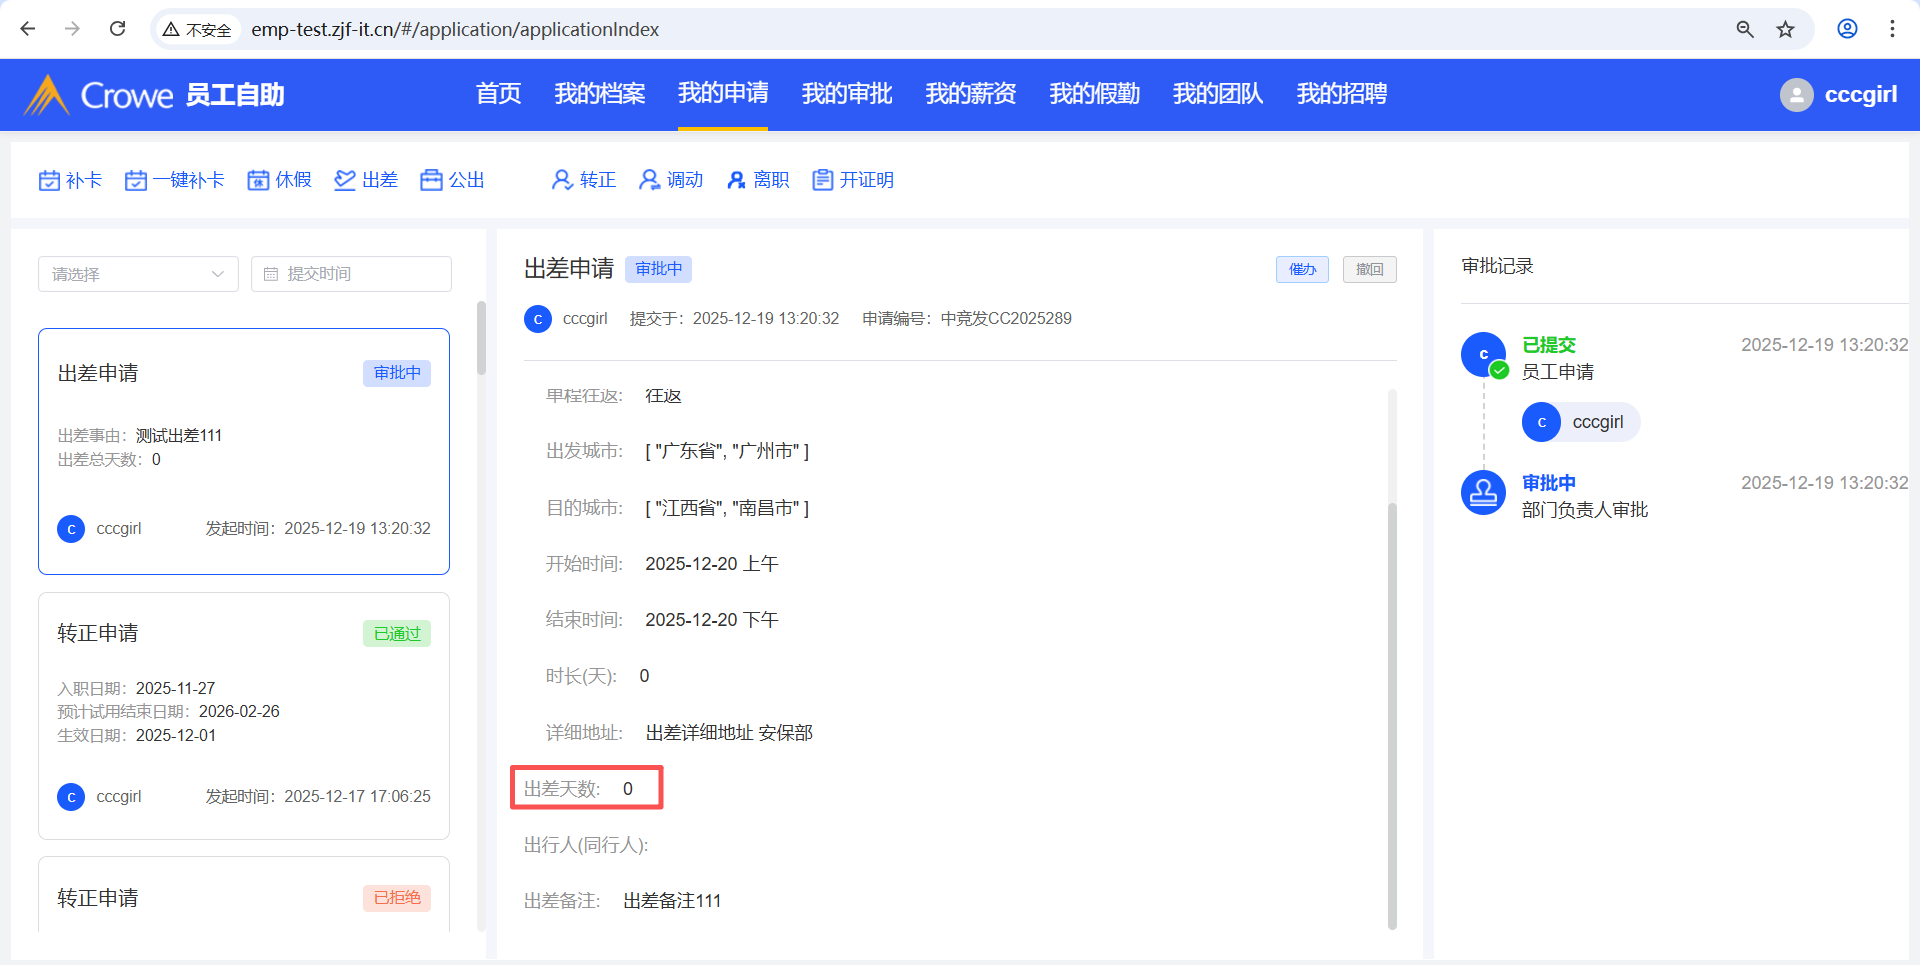Start a 一键补卡 application

(175, 180)
